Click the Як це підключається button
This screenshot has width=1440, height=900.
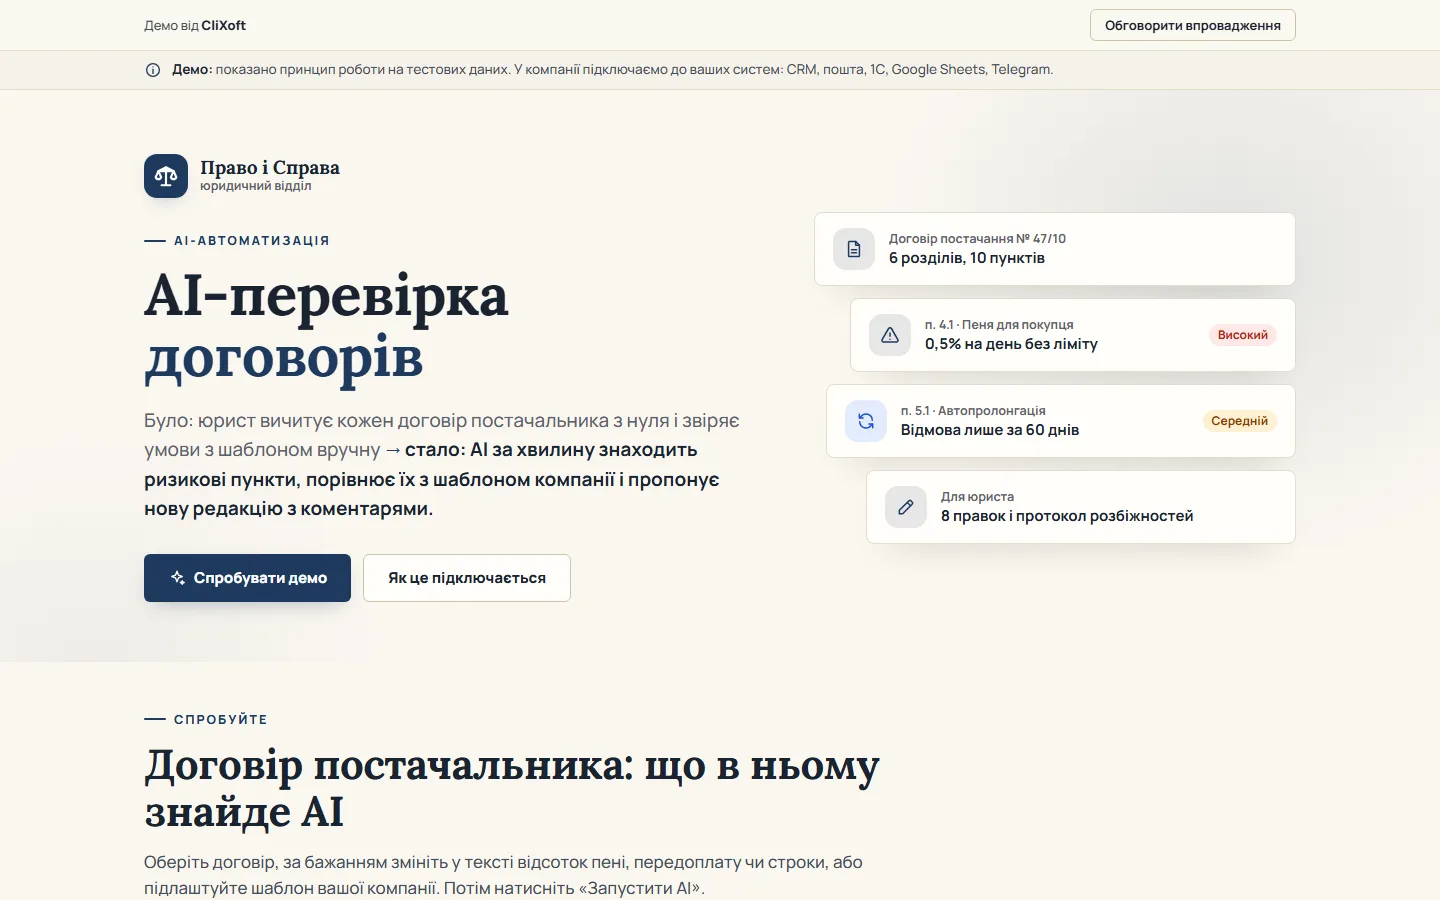pos(467,578)
